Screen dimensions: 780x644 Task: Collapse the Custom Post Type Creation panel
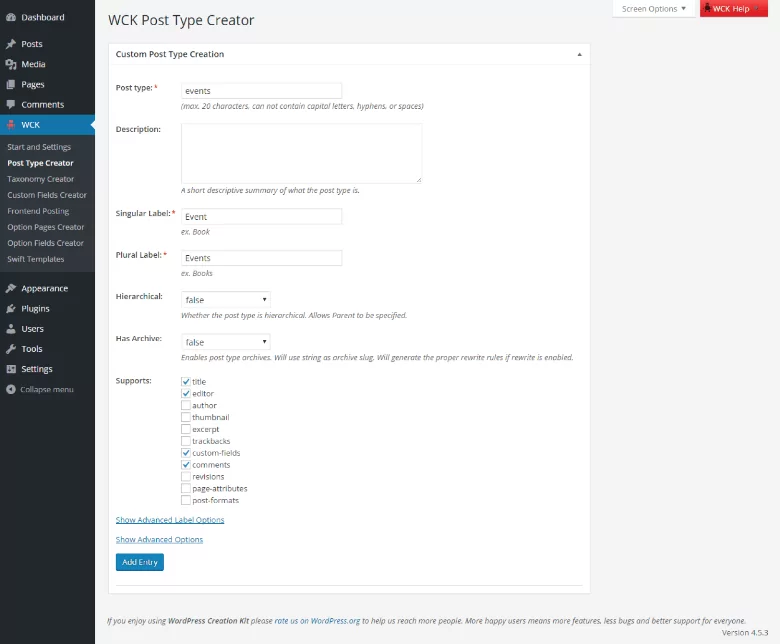580,54
